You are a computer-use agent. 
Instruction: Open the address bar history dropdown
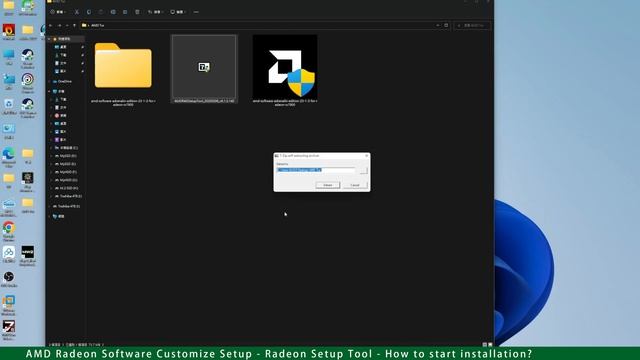tap(438, 25)
